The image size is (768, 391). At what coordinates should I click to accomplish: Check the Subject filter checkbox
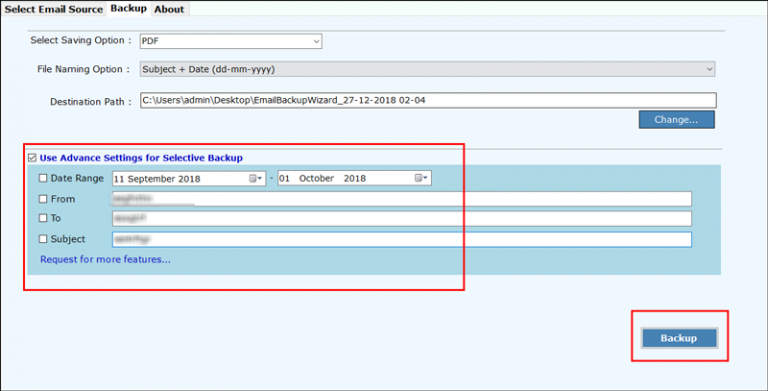pyautogui.click(x=43, y=239)
